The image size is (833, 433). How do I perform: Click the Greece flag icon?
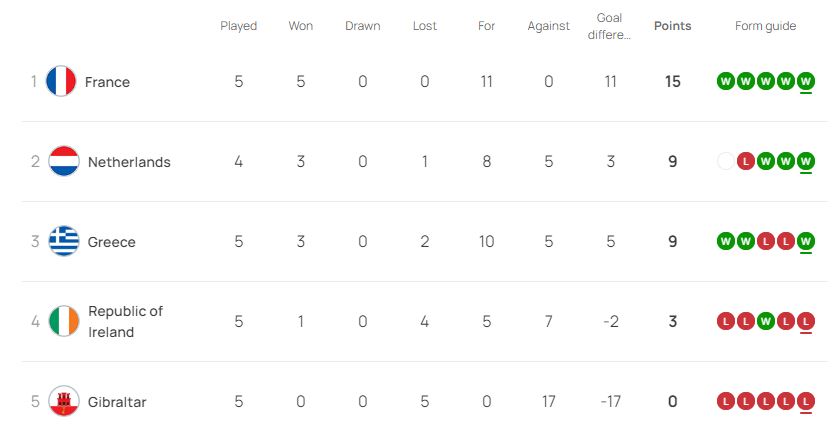pos(64,241)
